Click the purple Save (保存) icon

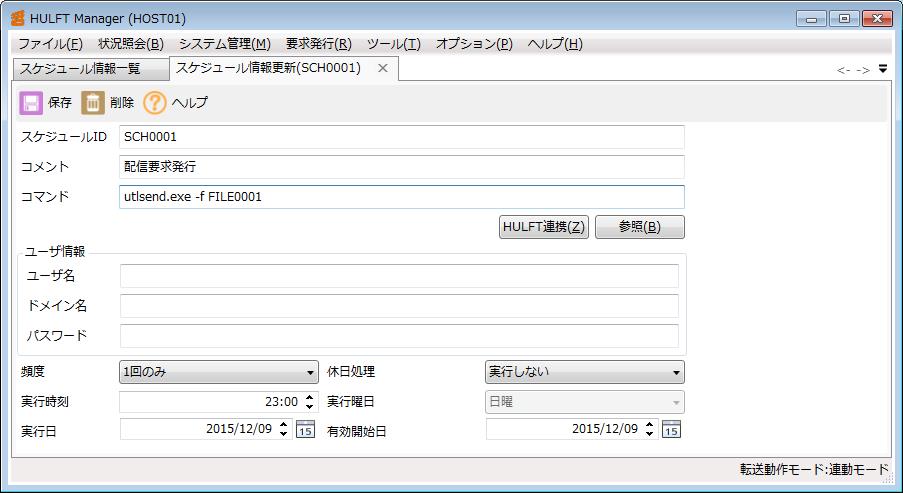point(31,103)
